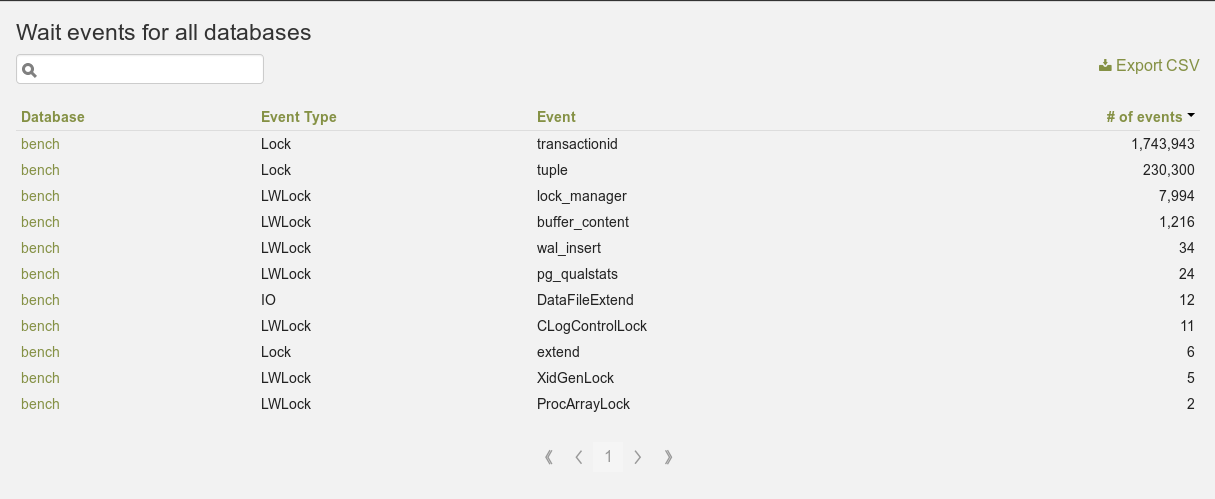Open bench link in DataFileExtend row
Image resolution: width=1215 pixels, height=499 pixels.
pyautogui.click(x=40, y=300)
